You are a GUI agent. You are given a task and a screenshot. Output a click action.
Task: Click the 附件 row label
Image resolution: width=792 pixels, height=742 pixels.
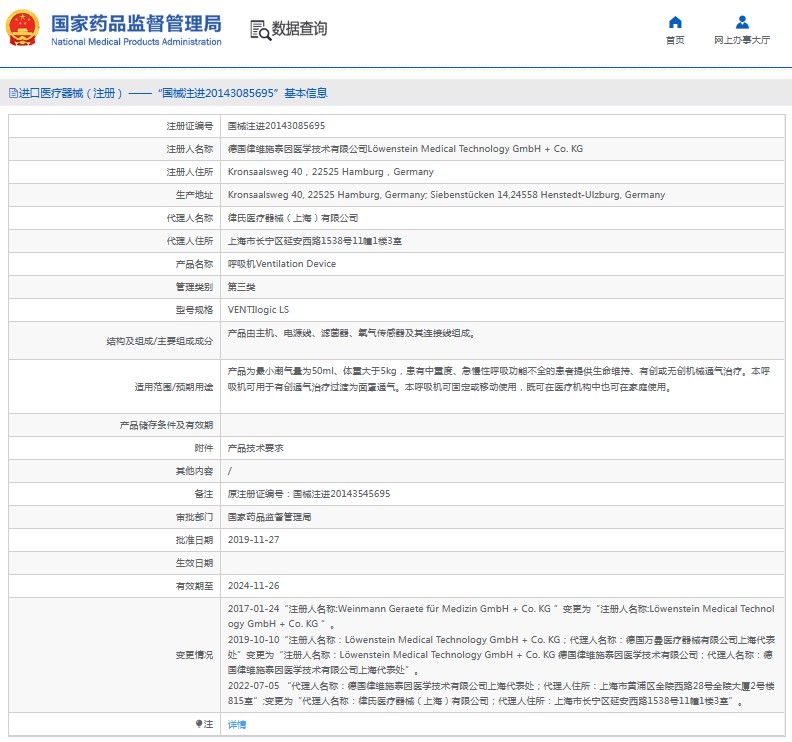coord(204,448)
